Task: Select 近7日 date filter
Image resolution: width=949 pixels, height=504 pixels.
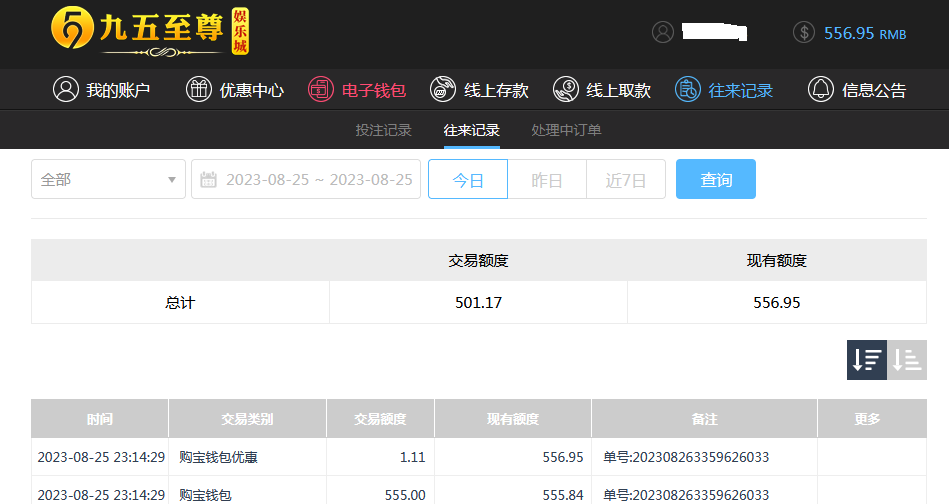Action: tap(626, 179)
